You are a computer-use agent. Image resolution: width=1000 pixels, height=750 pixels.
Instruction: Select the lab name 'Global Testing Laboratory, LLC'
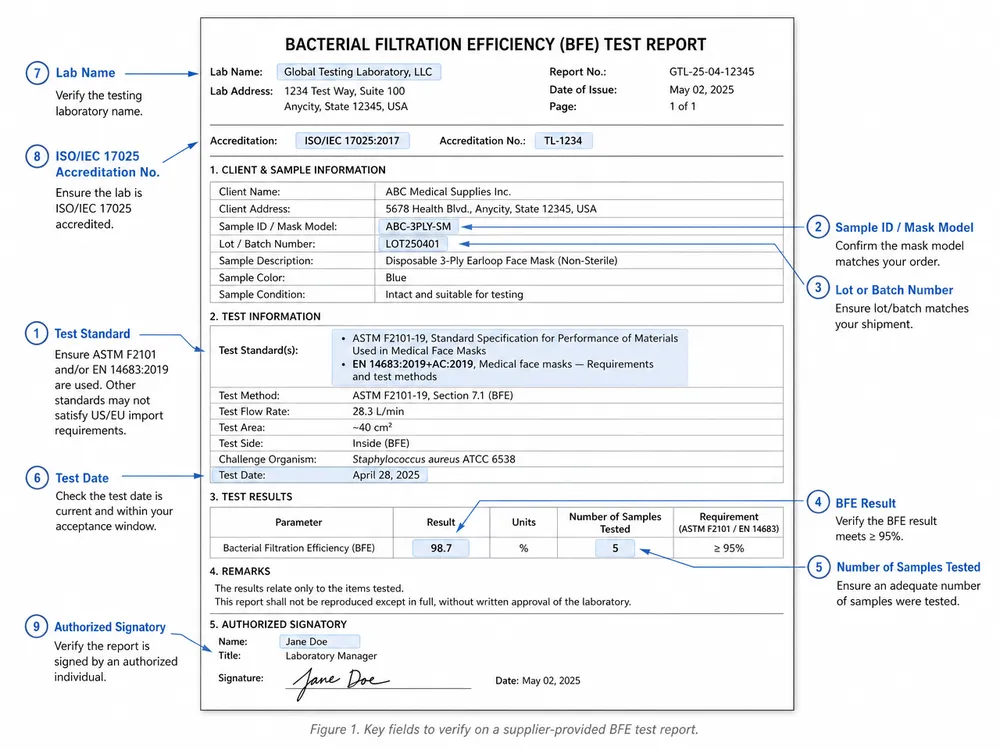coord(358,72)
